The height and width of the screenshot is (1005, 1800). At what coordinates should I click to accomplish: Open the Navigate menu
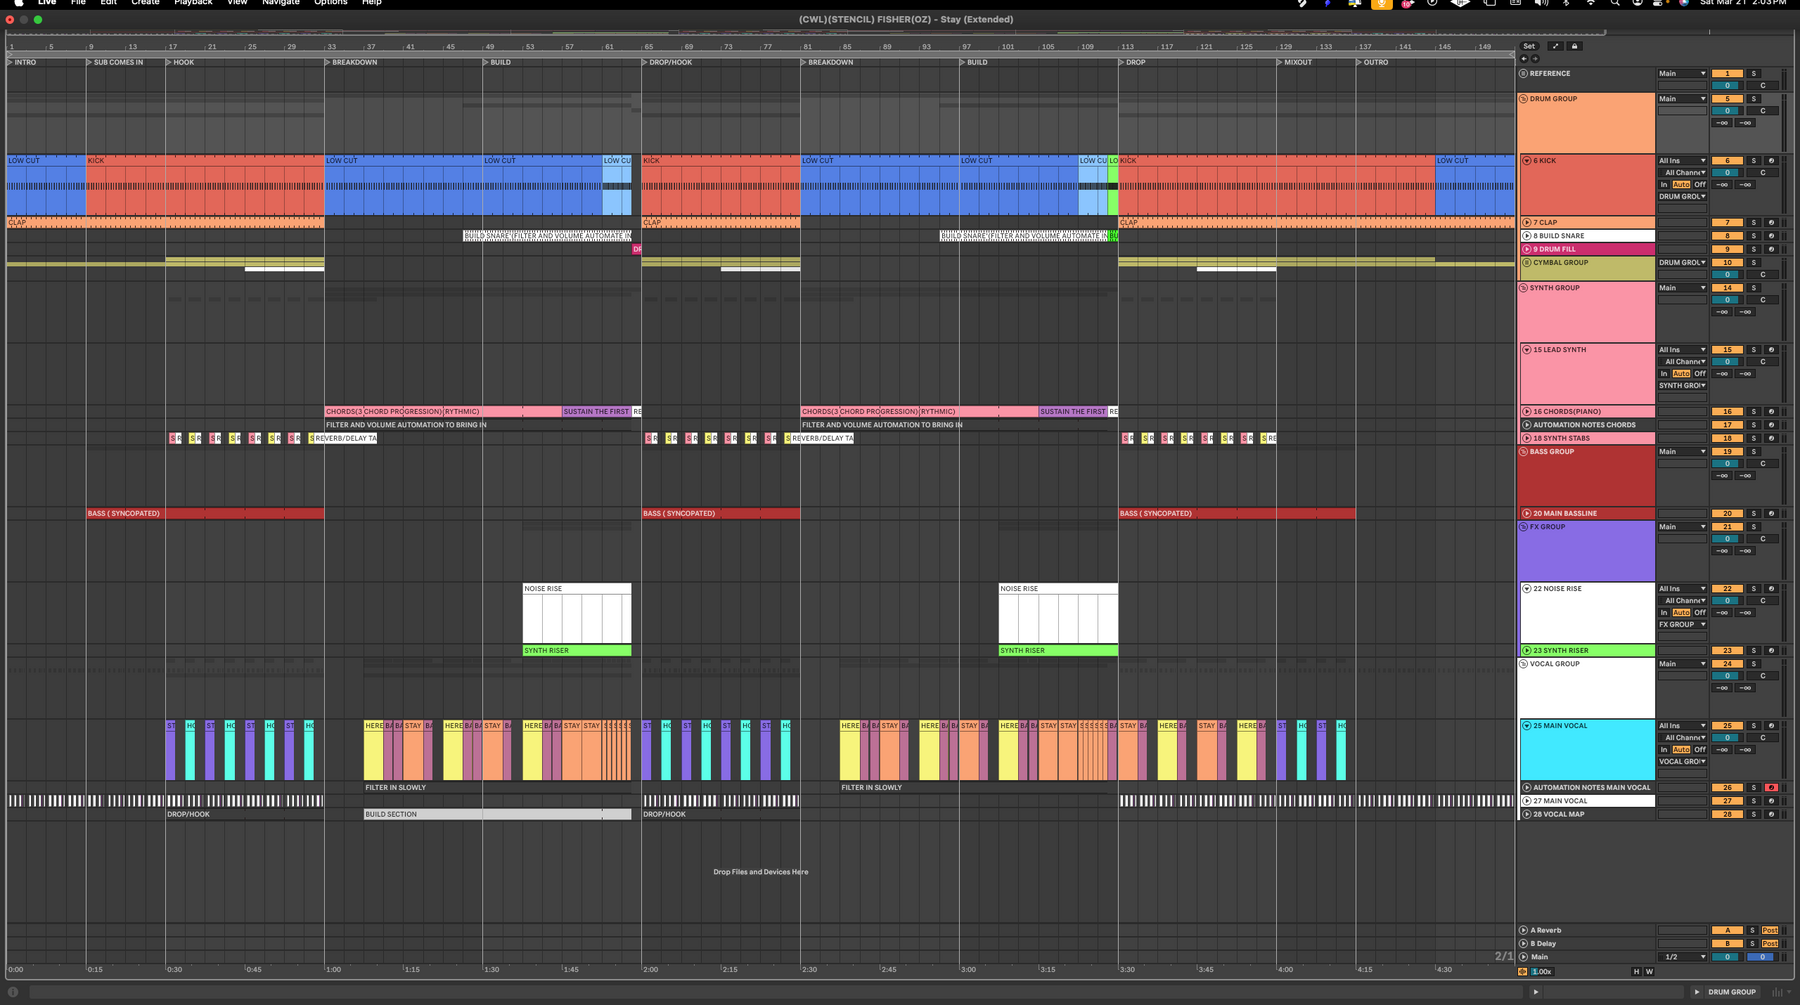click(x=281, y=3)
